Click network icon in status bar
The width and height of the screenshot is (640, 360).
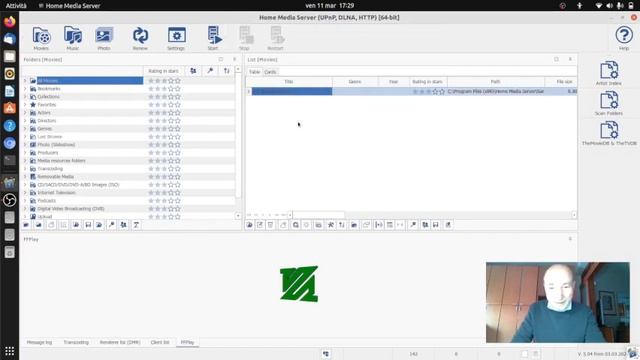click(x=326, y=354)
